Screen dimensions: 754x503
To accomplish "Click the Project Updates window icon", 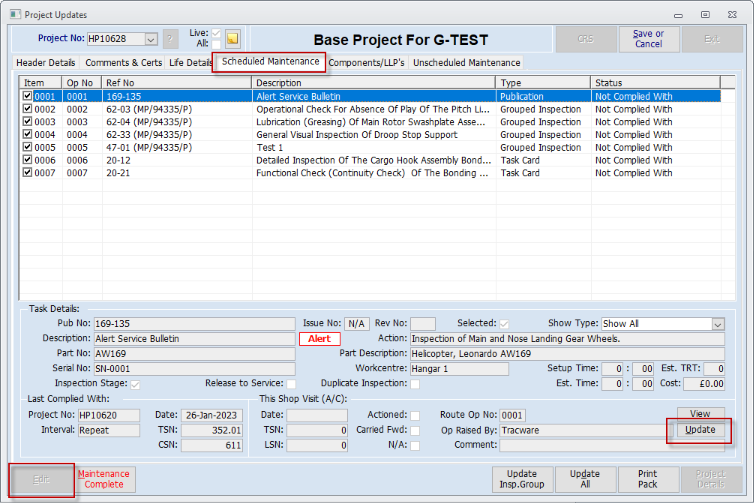I will click(x=15, y=14).
